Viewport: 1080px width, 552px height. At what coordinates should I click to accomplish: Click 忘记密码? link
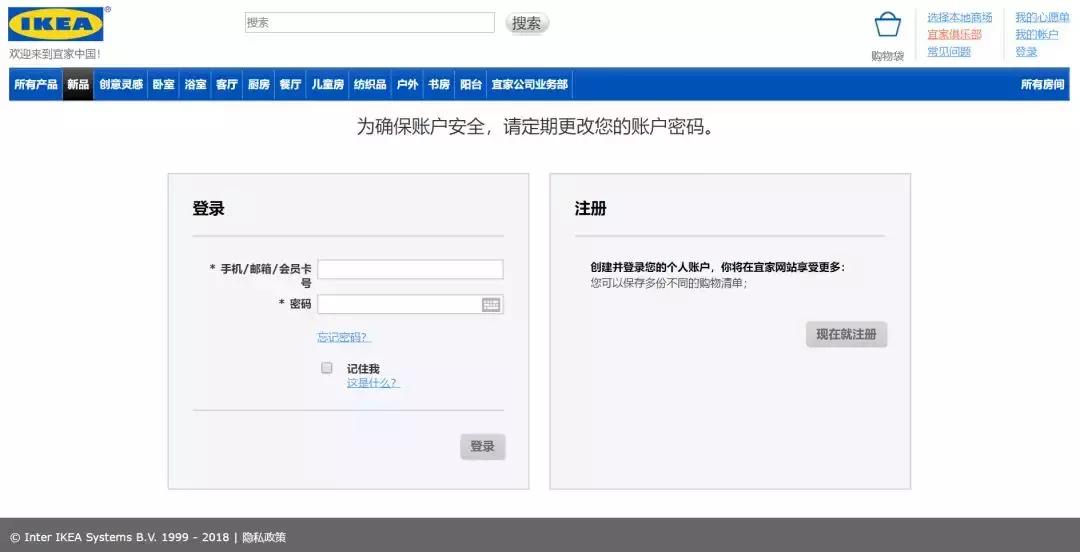[x=344, y=338]
